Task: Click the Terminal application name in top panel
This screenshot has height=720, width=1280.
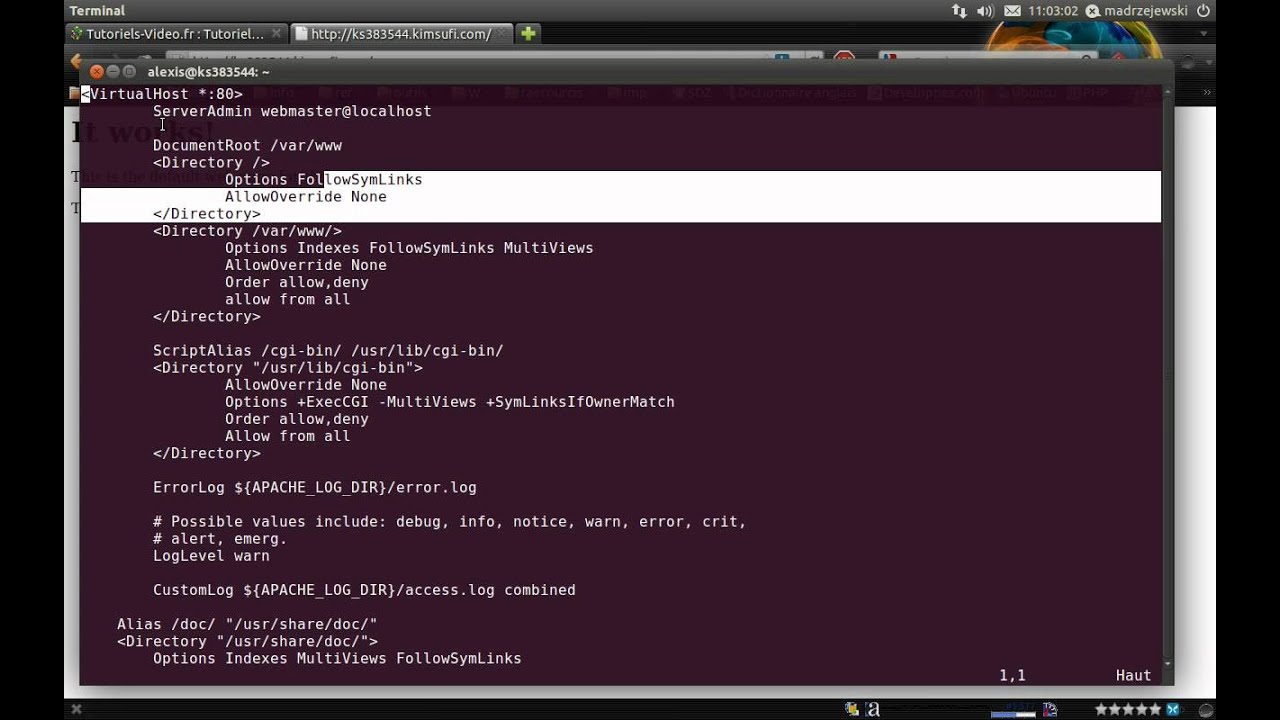Action: tap(97, 11)
